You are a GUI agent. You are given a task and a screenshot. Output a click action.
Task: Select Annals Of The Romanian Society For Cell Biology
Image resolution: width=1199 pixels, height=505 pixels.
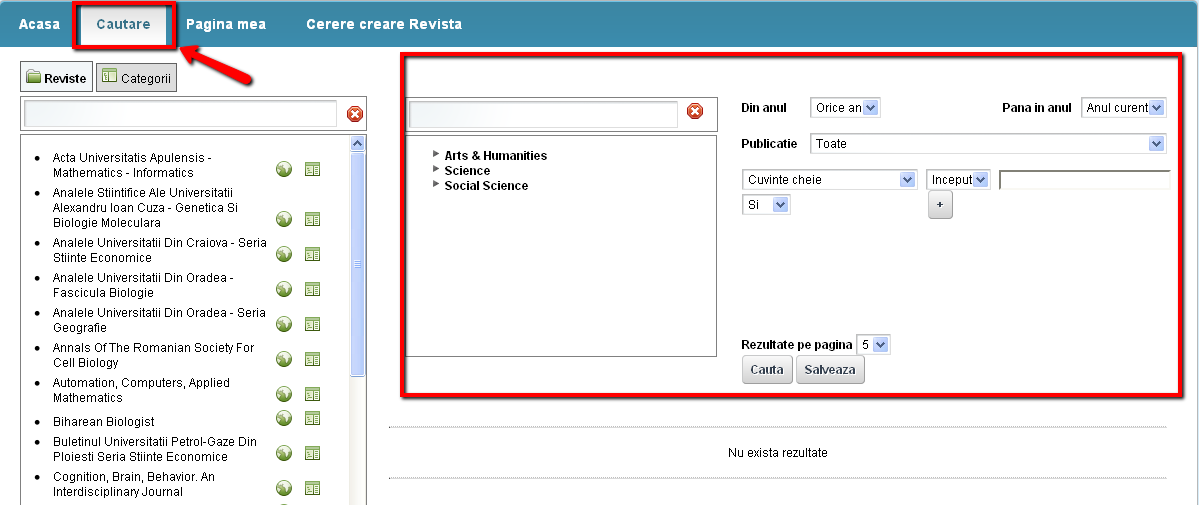(x=153, y=355)
